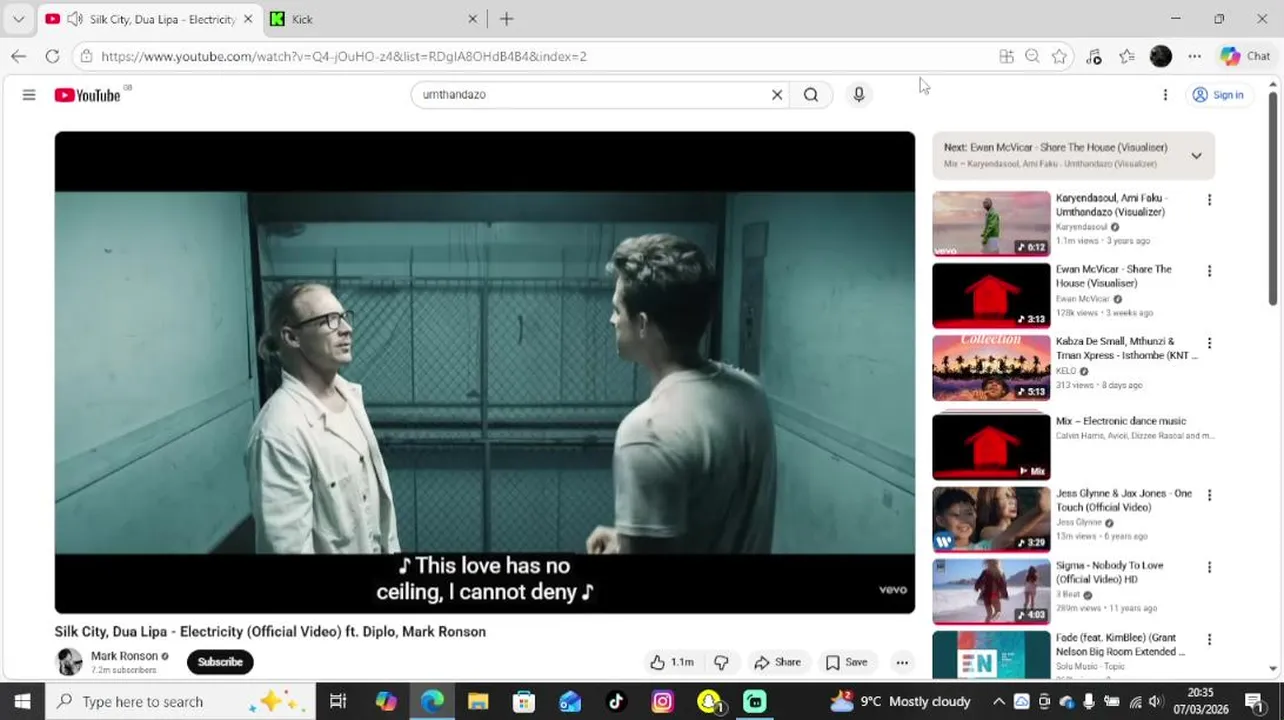Click the Electricity video player
Viewport: 1284px width, 720px height.
click(x=484, y=372)
